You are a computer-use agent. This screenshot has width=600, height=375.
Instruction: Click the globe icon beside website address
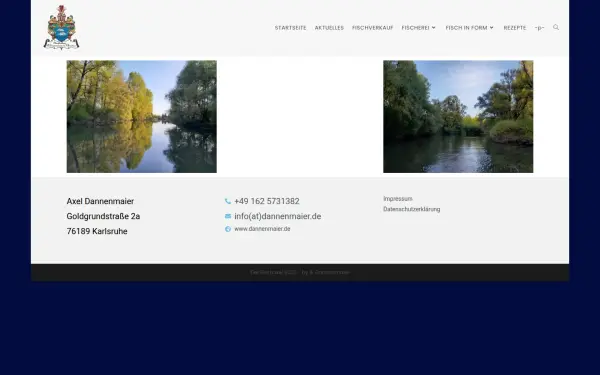coord(228,229)
